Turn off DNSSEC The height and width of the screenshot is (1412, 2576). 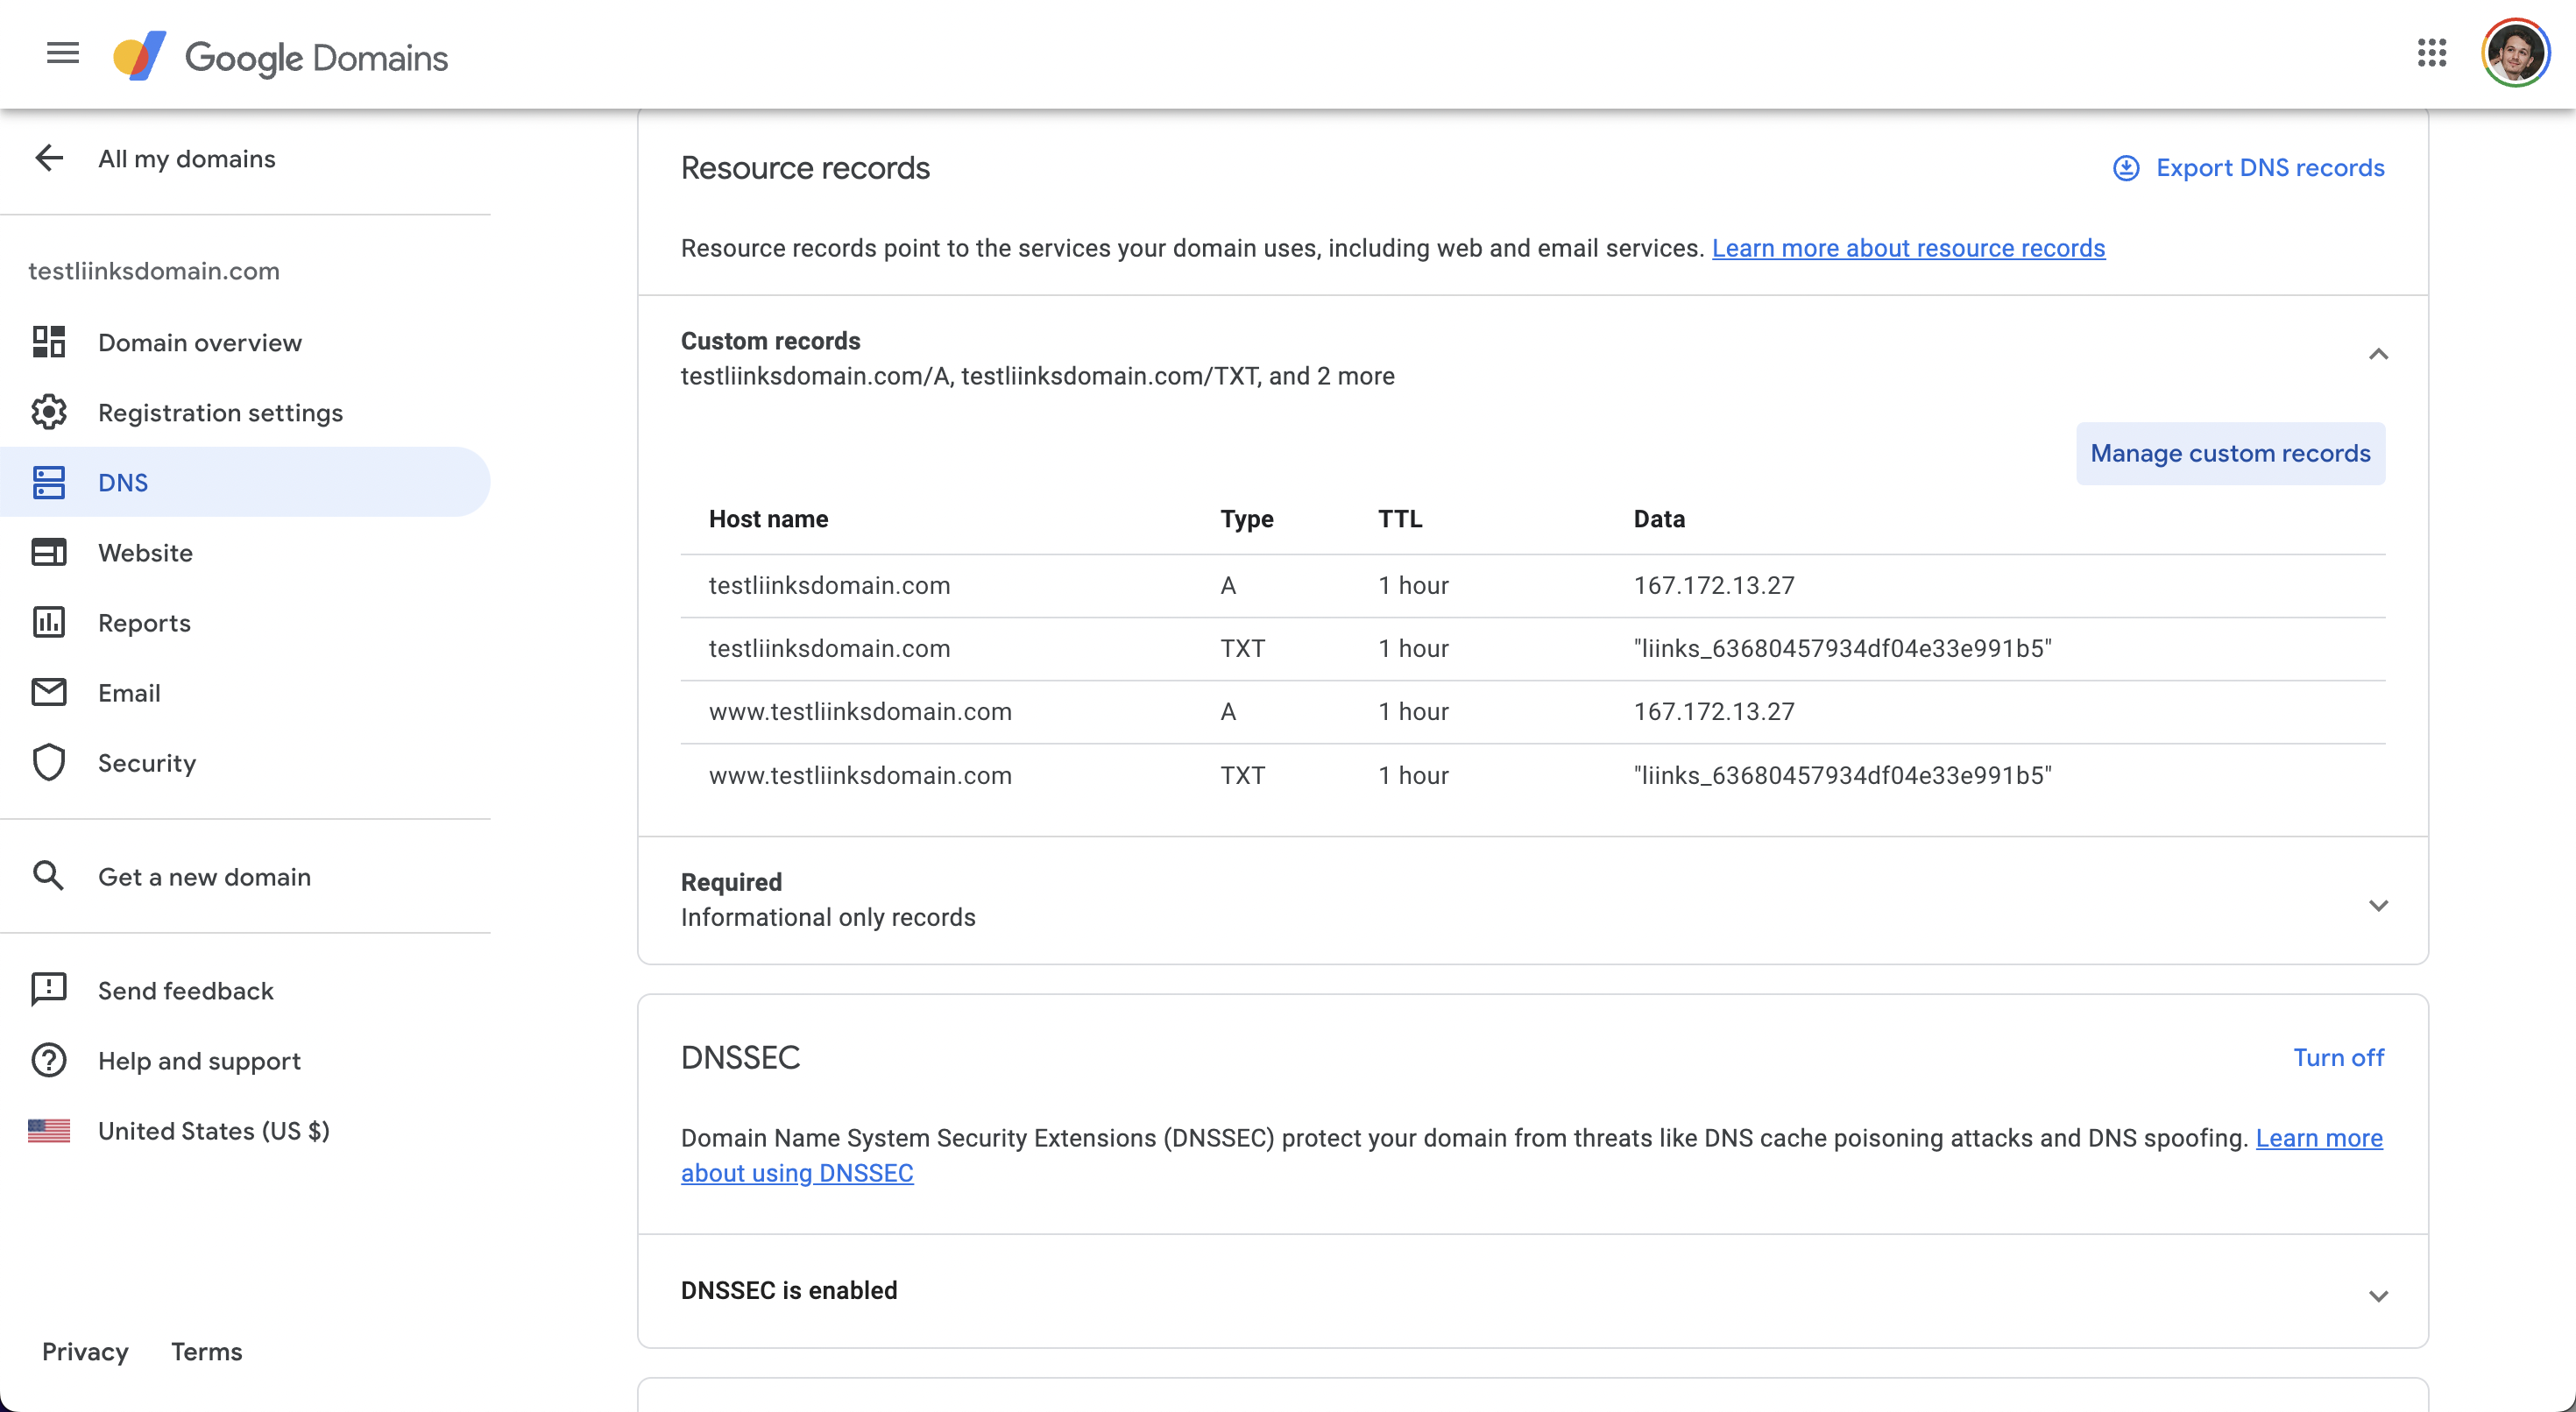tap(2338, 1057)
